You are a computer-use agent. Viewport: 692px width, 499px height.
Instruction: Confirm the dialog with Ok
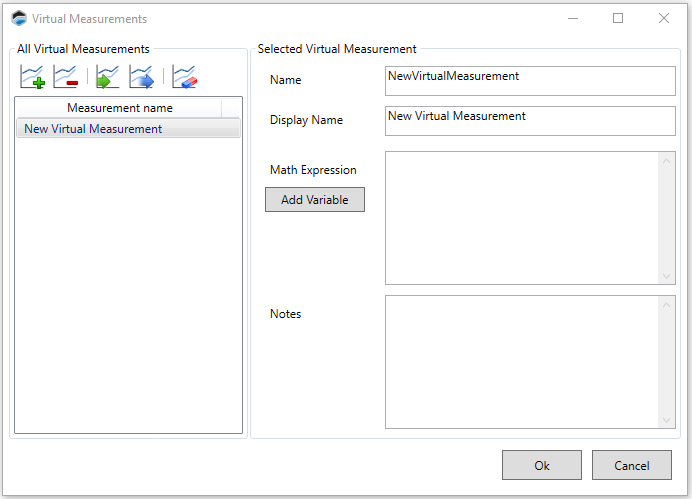coord(541,465)
